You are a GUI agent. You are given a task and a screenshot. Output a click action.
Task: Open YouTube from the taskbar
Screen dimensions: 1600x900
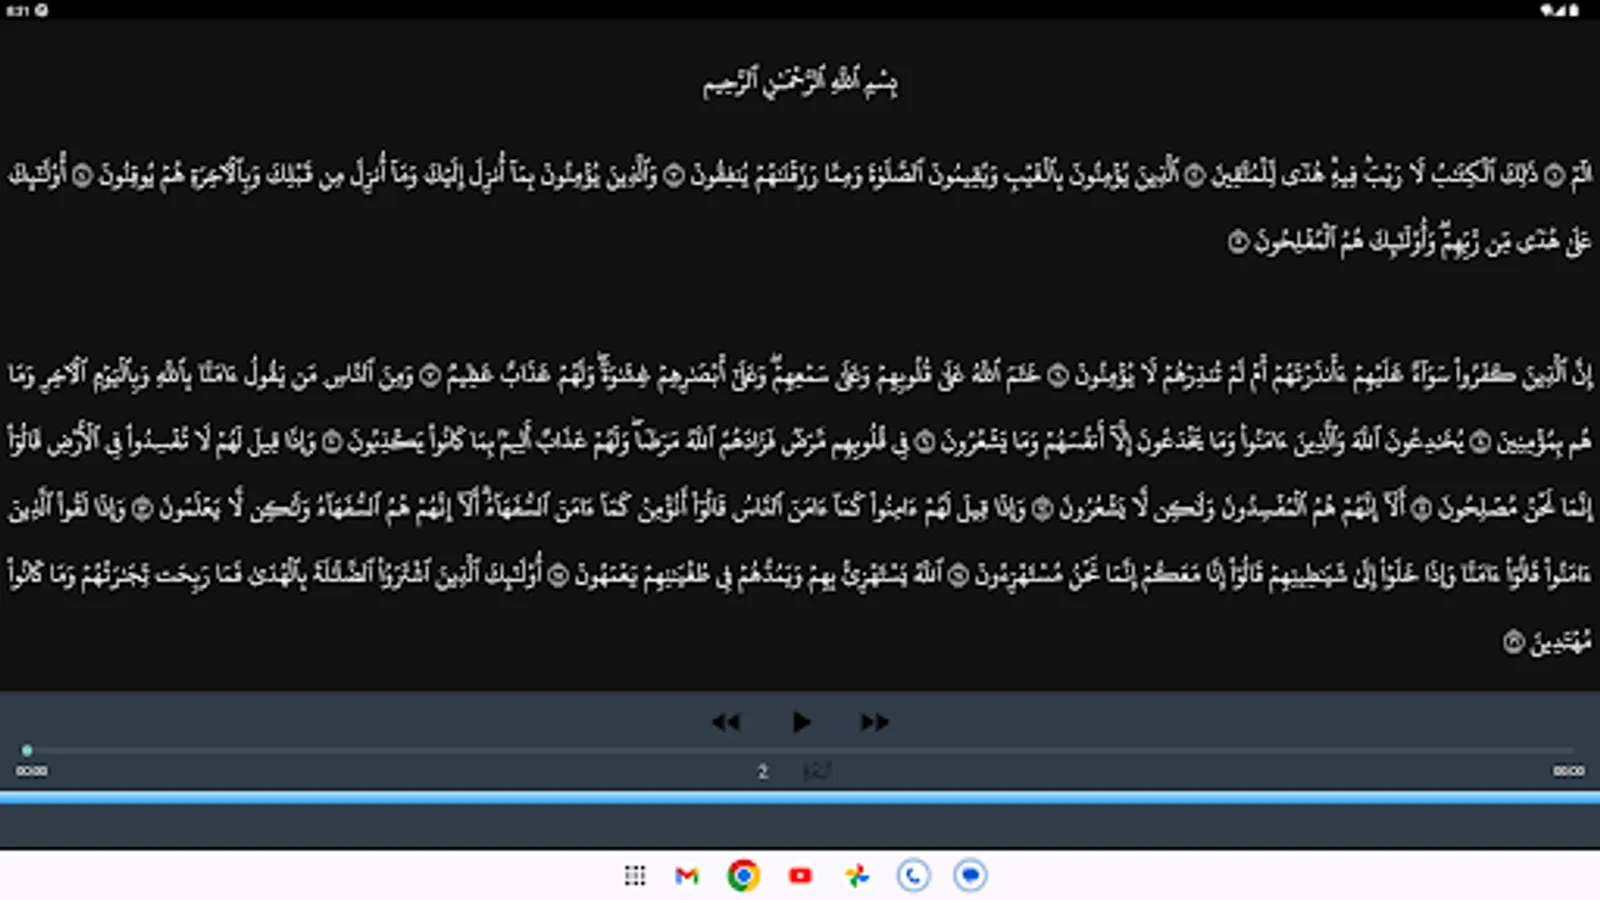799,876
